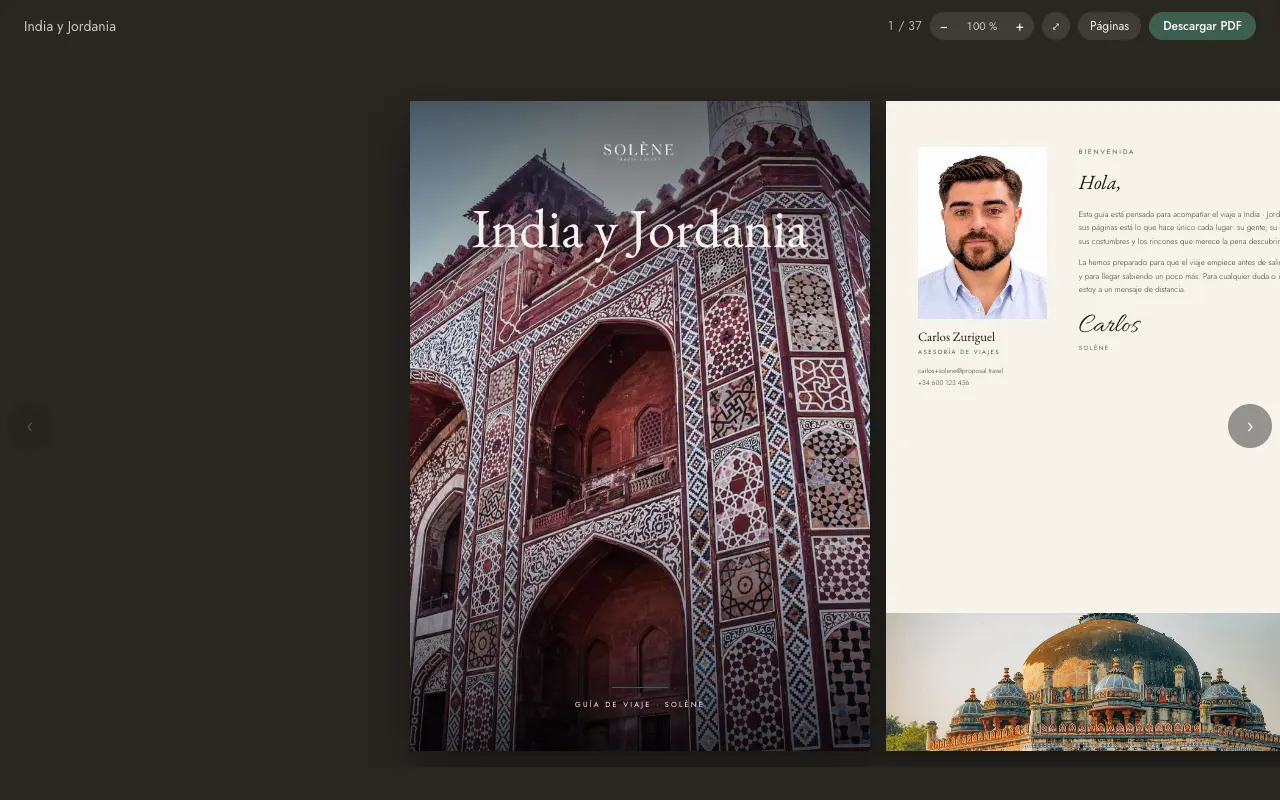The height and width of the screenshot is (800, 1280).
Task: Click the 1 / 37 page counter
Action: pyautogui.click(x=905, y=26)
